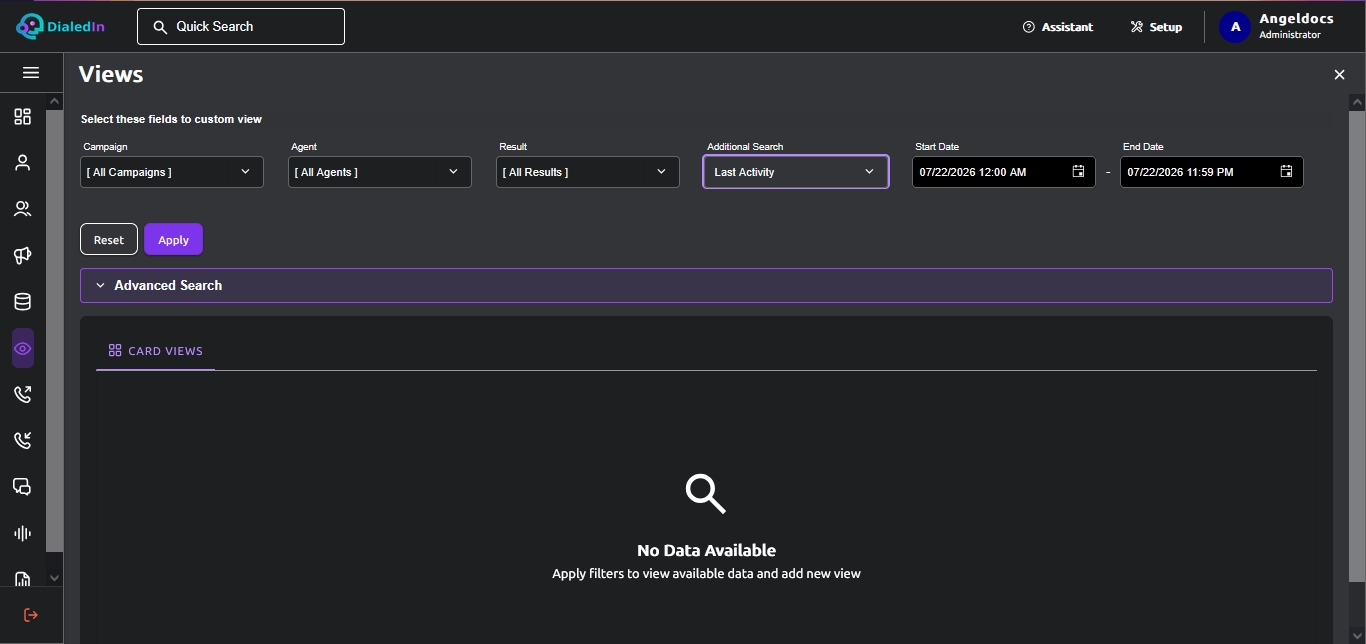Click the "Select these fields to custom view" text
Screen dimensions: 1366x644
point(171,119)
